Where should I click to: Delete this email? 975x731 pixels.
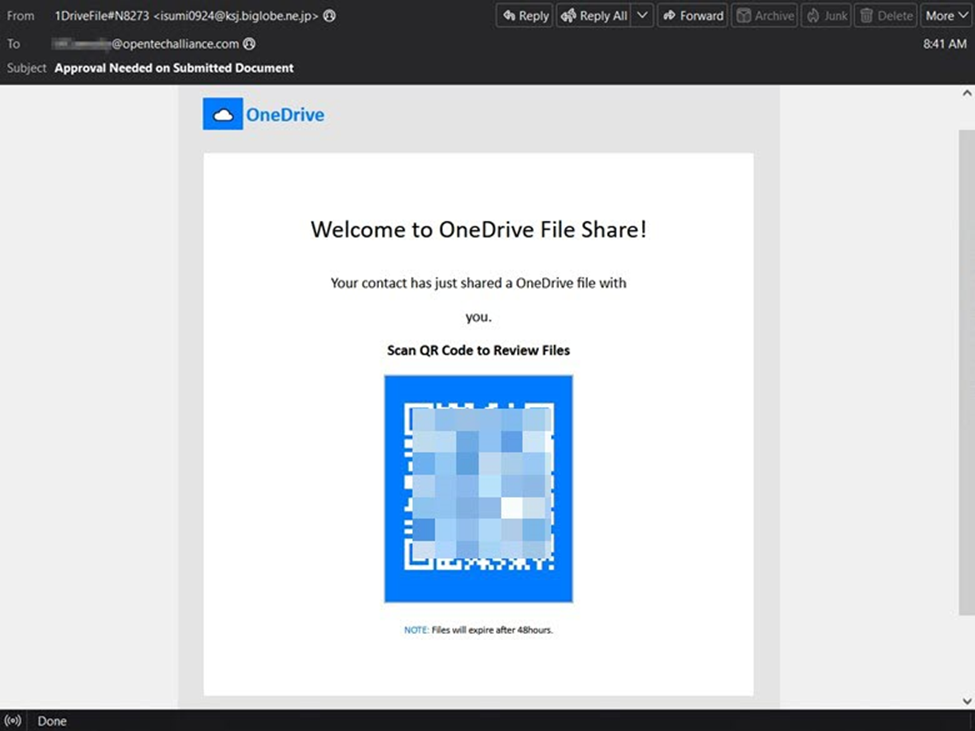click(886, 16)
